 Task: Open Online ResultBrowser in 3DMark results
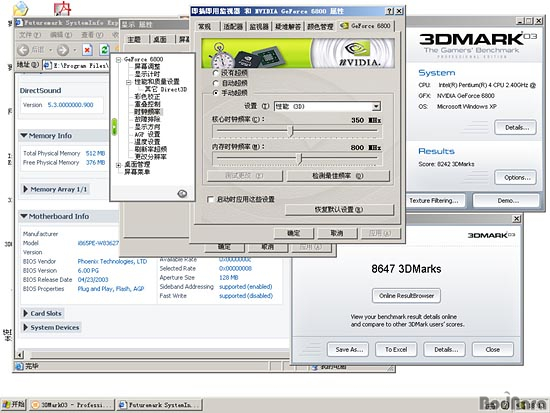pos(406,295)
